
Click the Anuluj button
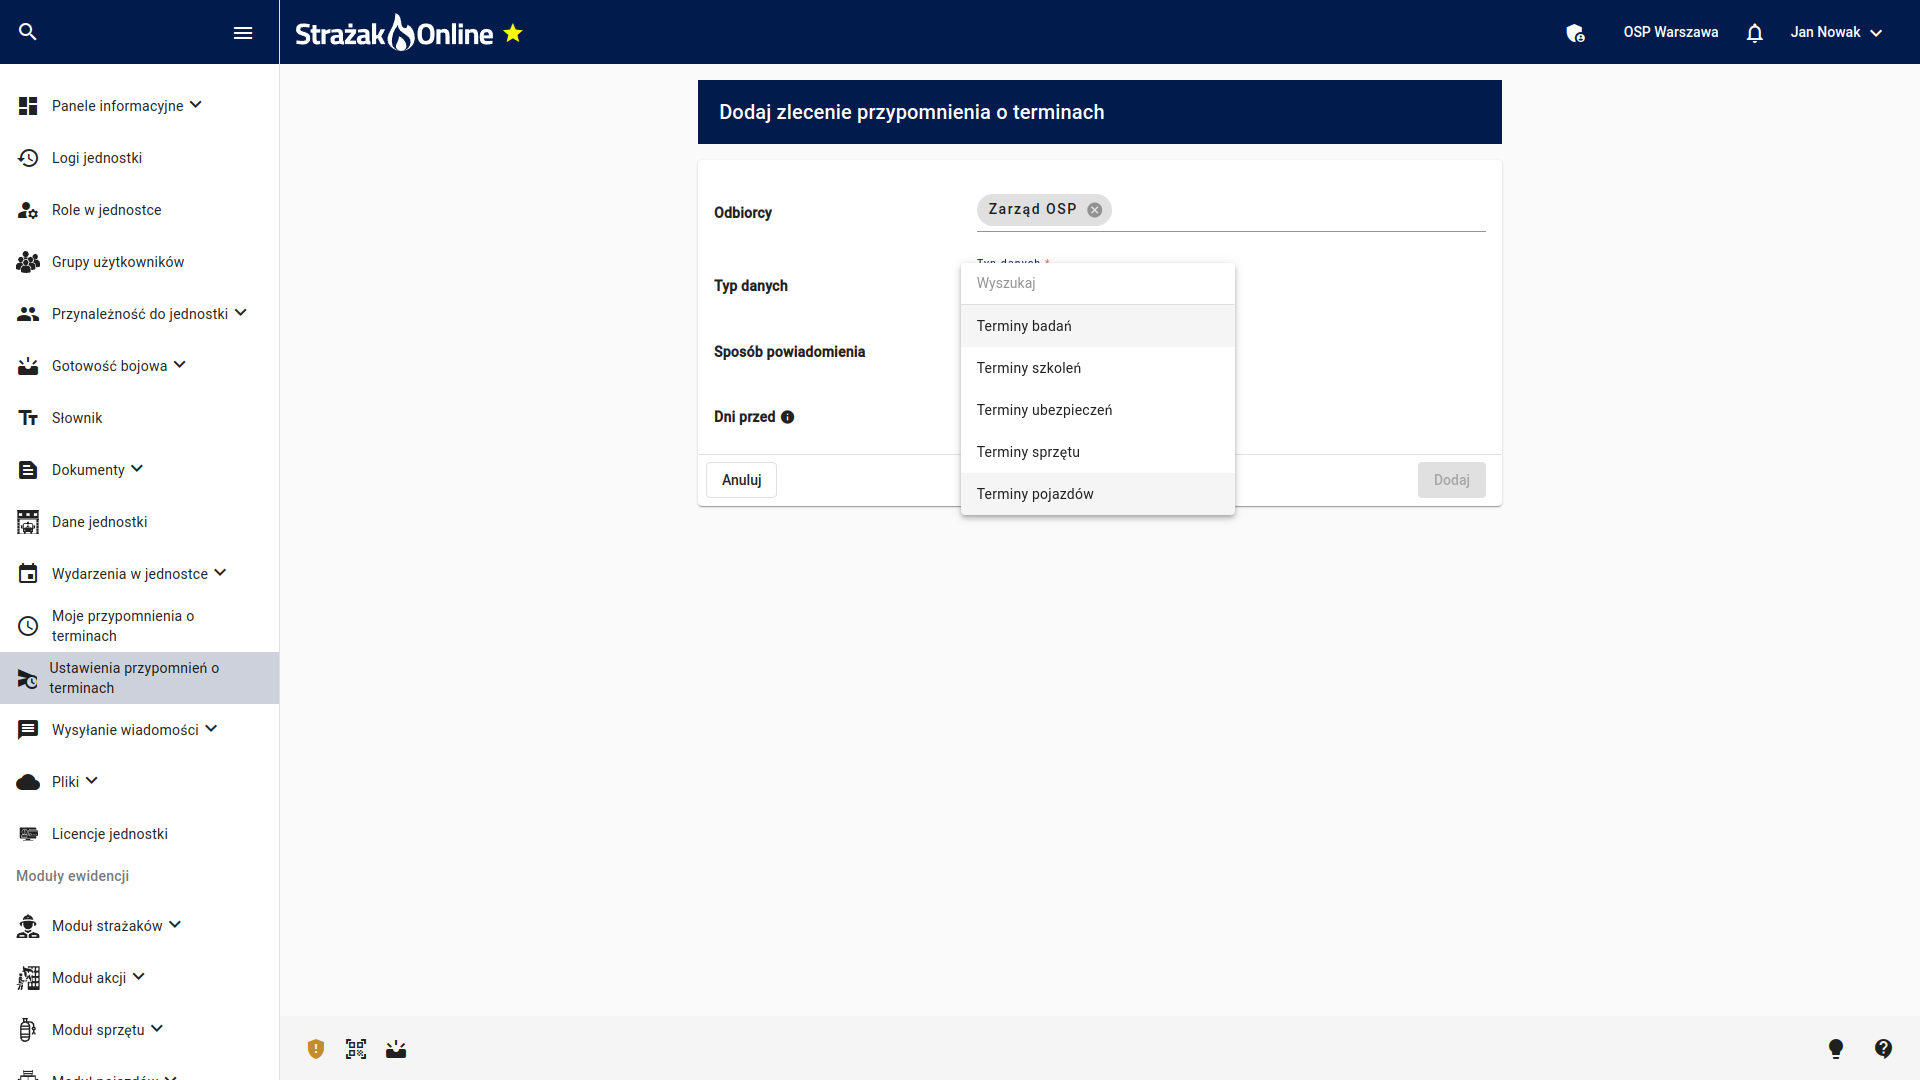[x=741, y=480]
